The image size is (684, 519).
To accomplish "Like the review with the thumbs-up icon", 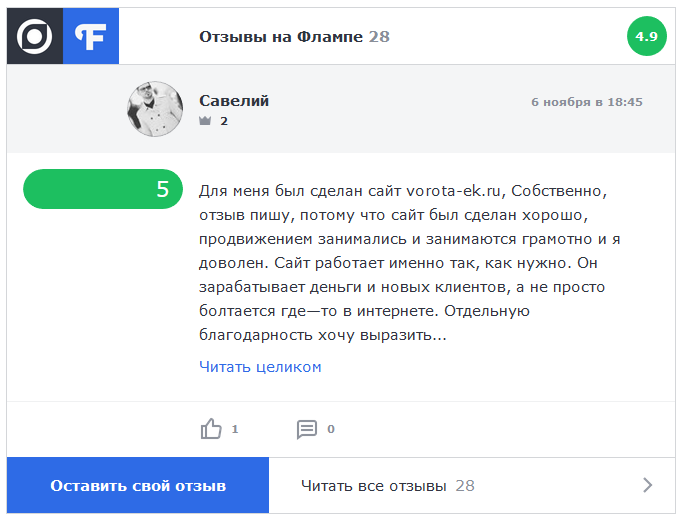I will point(211,429).
